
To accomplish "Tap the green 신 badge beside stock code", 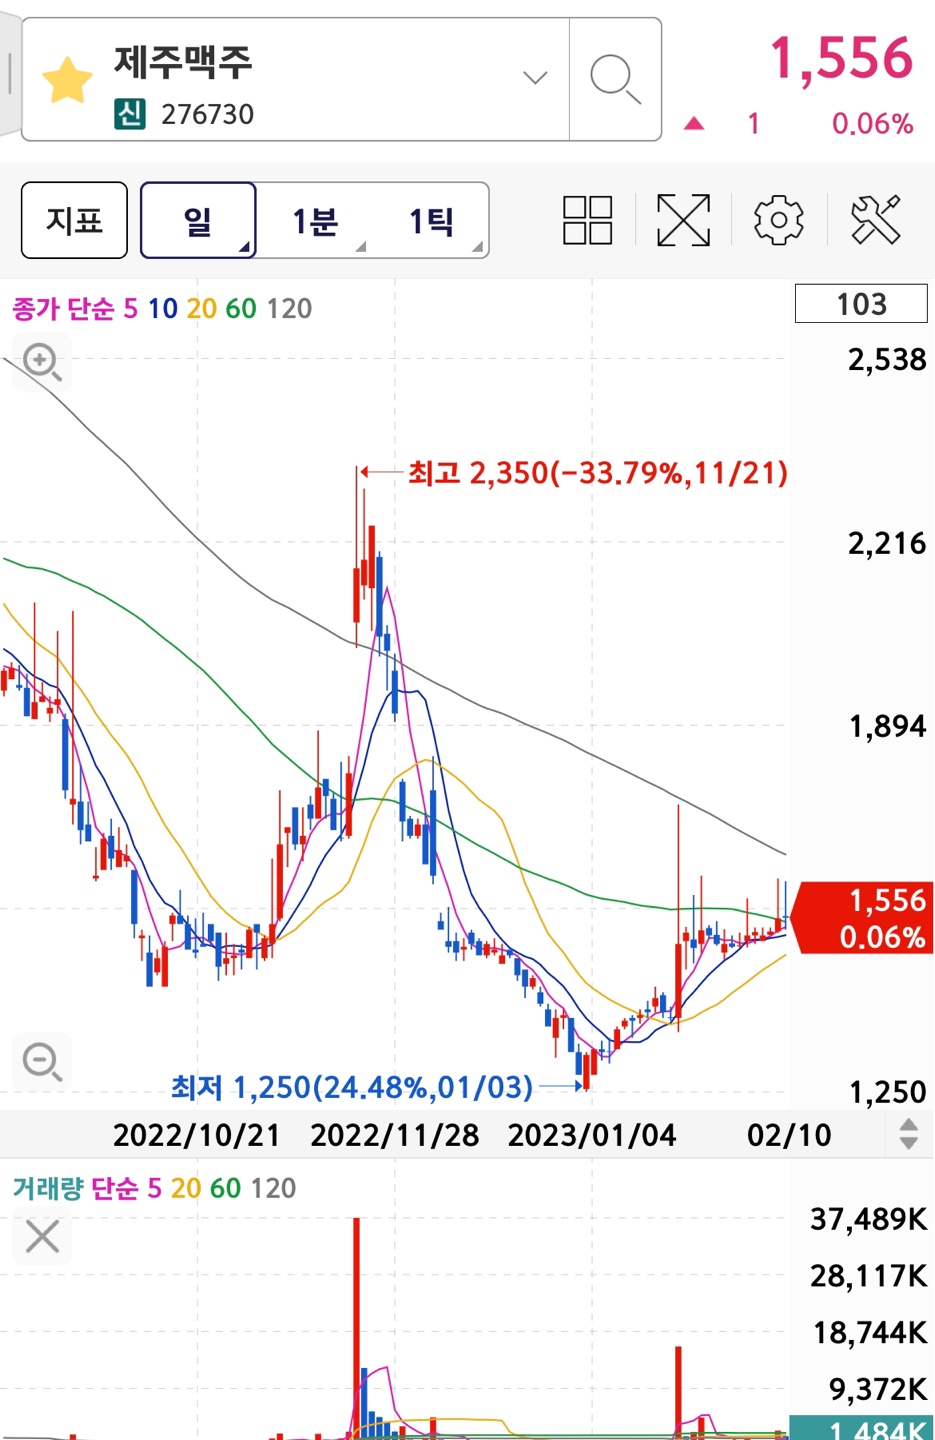I will pyautogui.click(x=130, y=114).
